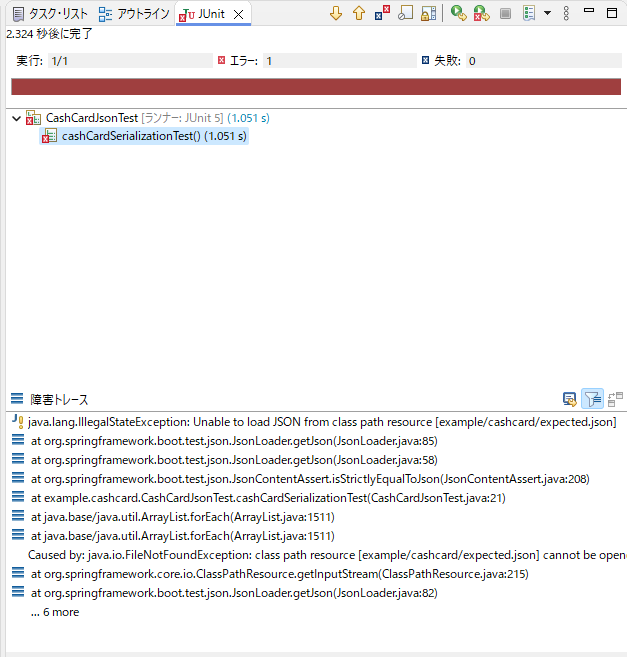Open the test run history dropdown arrow

pos(547,13)
